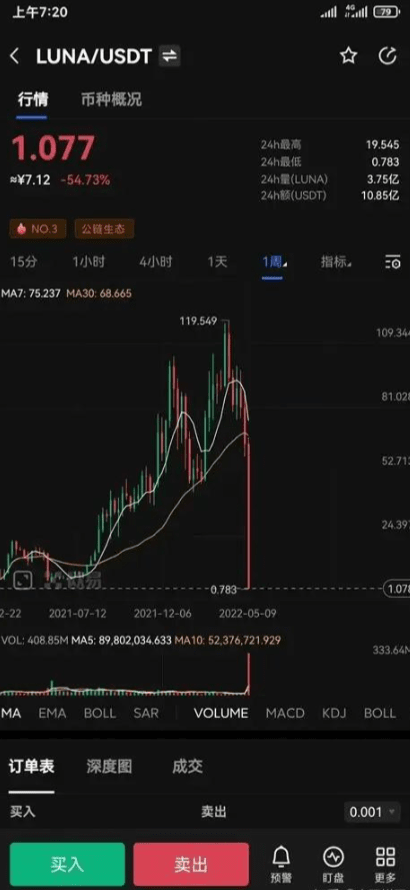Viewport: 410px width, 890px height.
Task: Switch to the 币种概况 tab
Action: pyautogui.click(x=111, y=100)
